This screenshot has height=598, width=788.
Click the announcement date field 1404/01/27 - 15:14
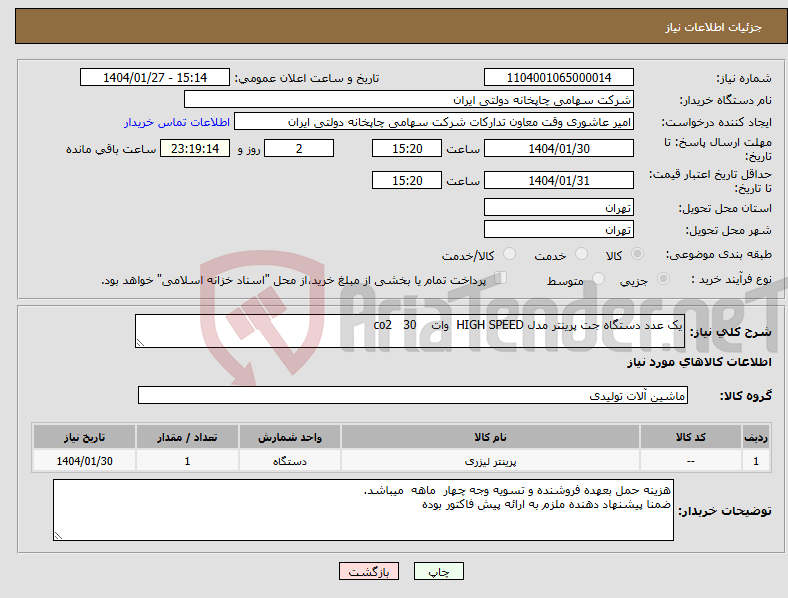(x=155, y=77)
